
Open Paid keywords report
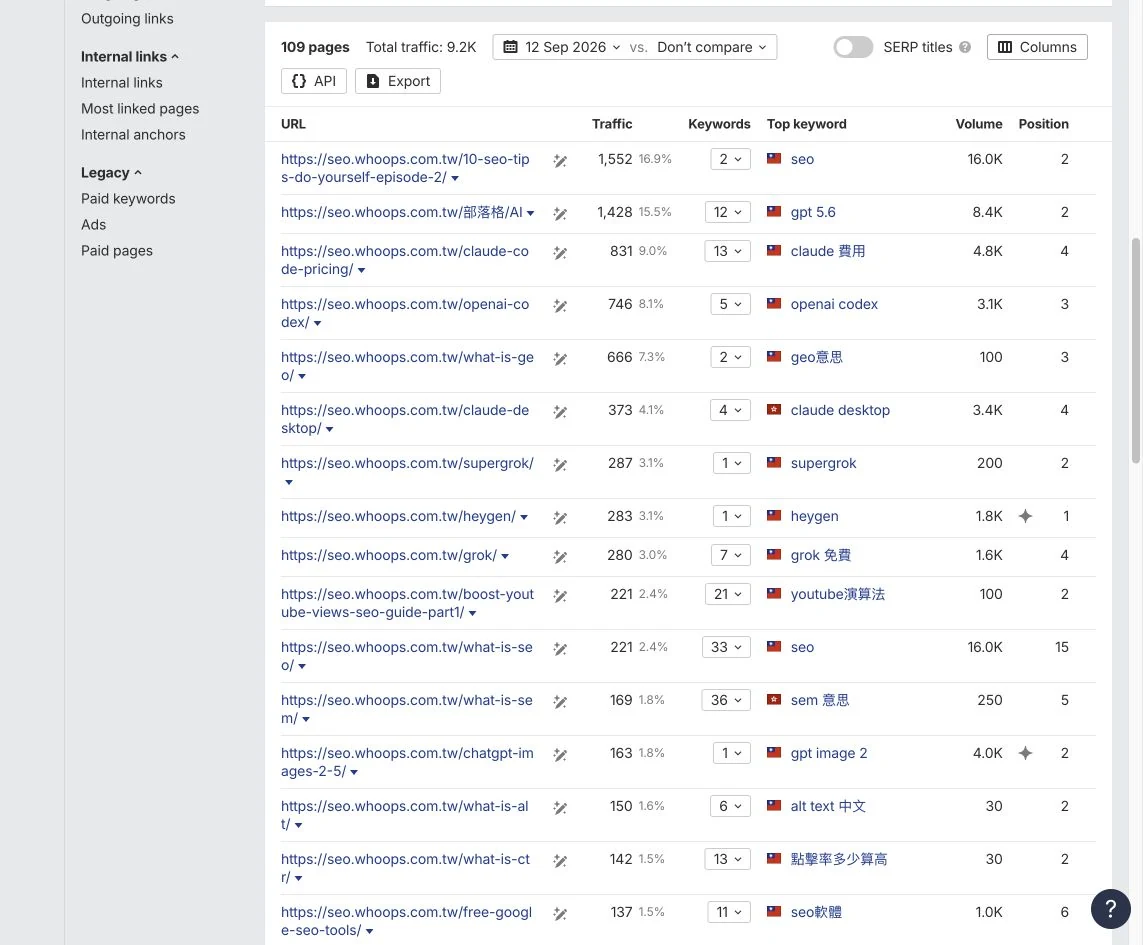(128, 199)
